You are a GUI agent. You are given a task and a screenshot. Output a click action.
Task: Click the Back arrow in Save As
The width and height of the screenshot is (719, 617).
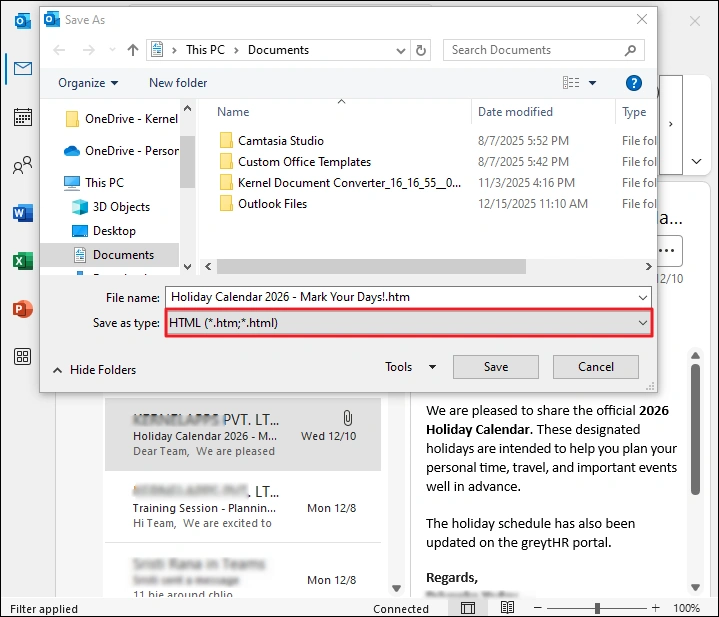tap(59, 50)
